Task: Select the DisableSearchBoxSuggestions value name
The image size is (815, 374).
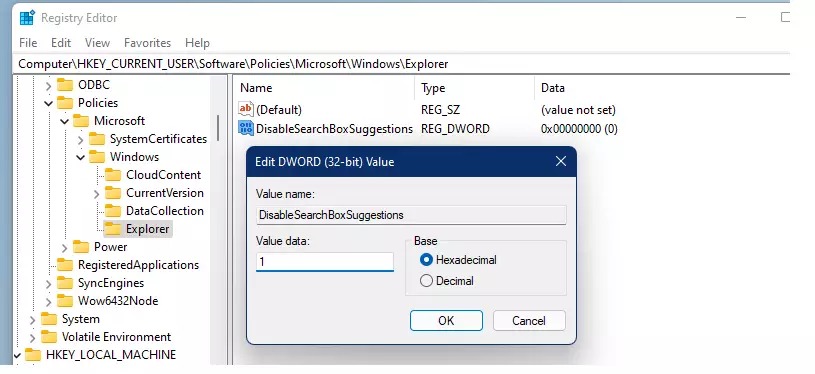Action: click(334, 129)
